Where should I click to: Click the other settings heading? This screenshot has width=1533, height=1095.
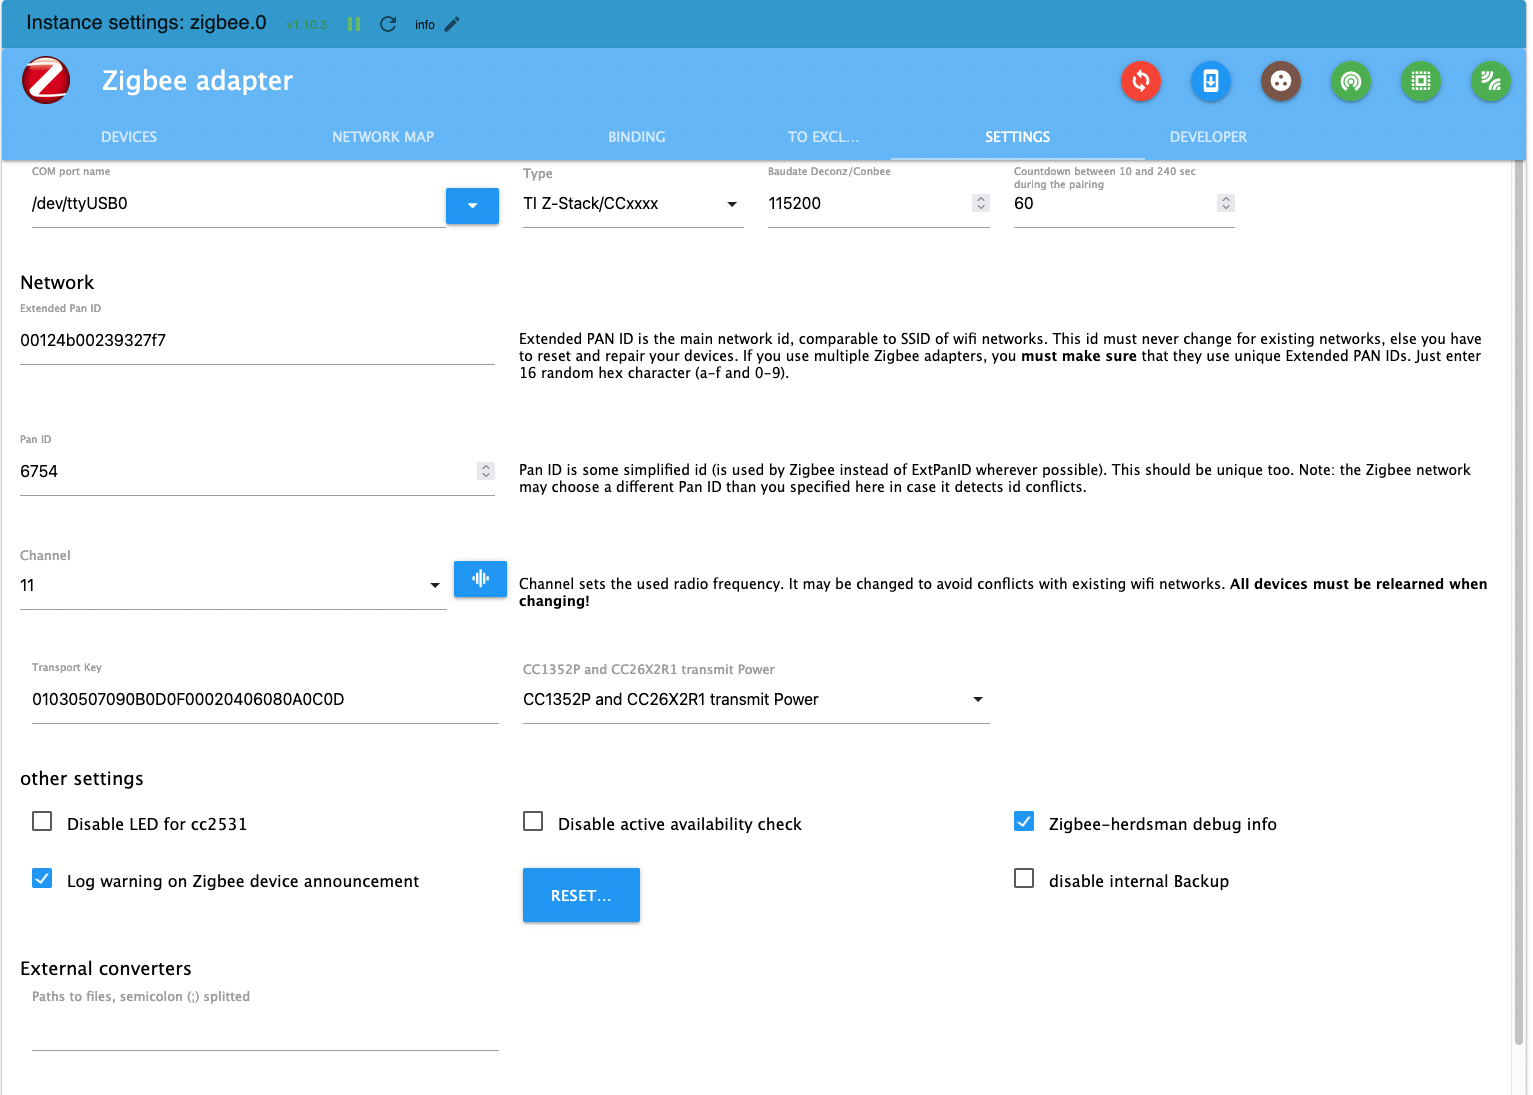(82, 779)
